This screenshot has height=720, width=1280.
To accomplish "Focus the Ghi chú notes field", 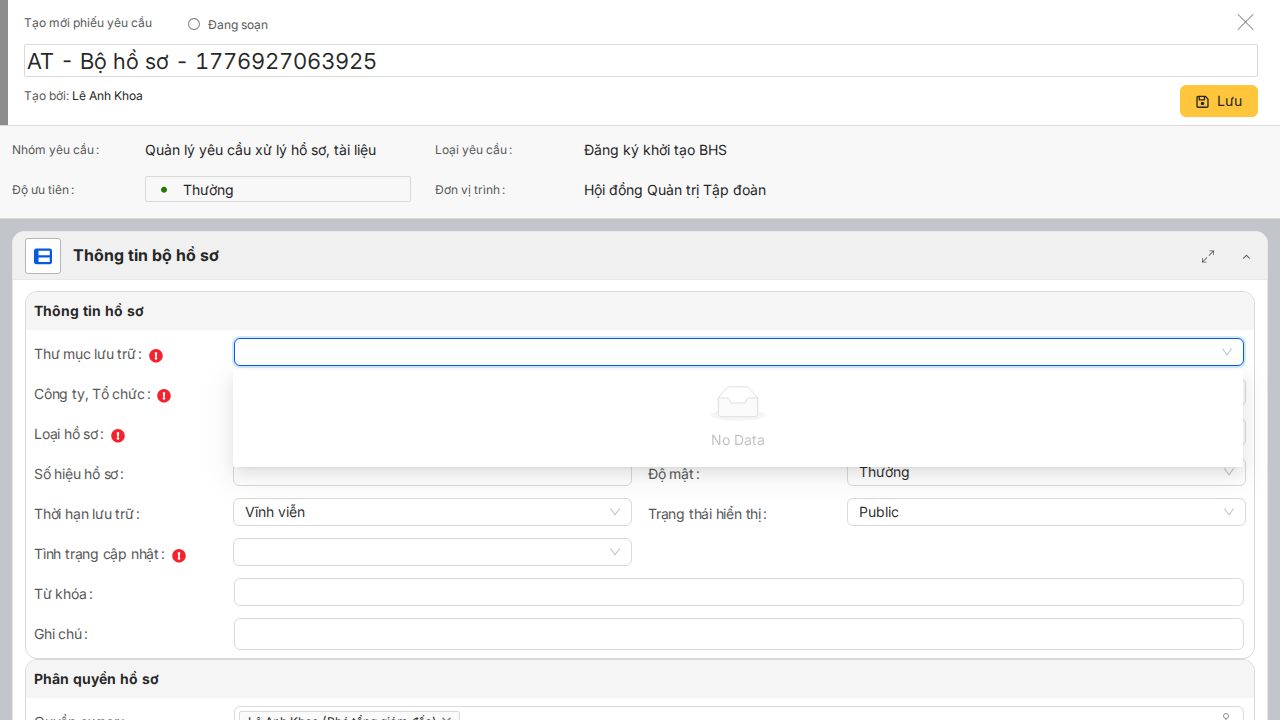I will [x=738, y=634].
